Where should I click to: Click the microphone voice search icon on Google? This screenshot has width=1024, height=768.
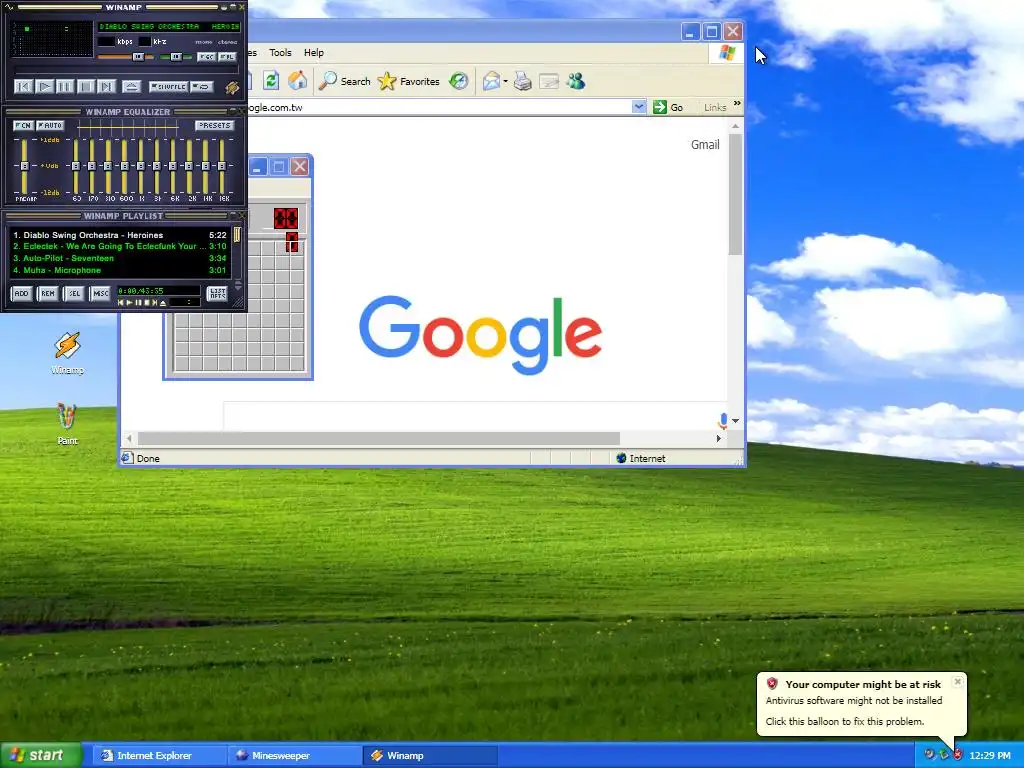coord(722,421)
